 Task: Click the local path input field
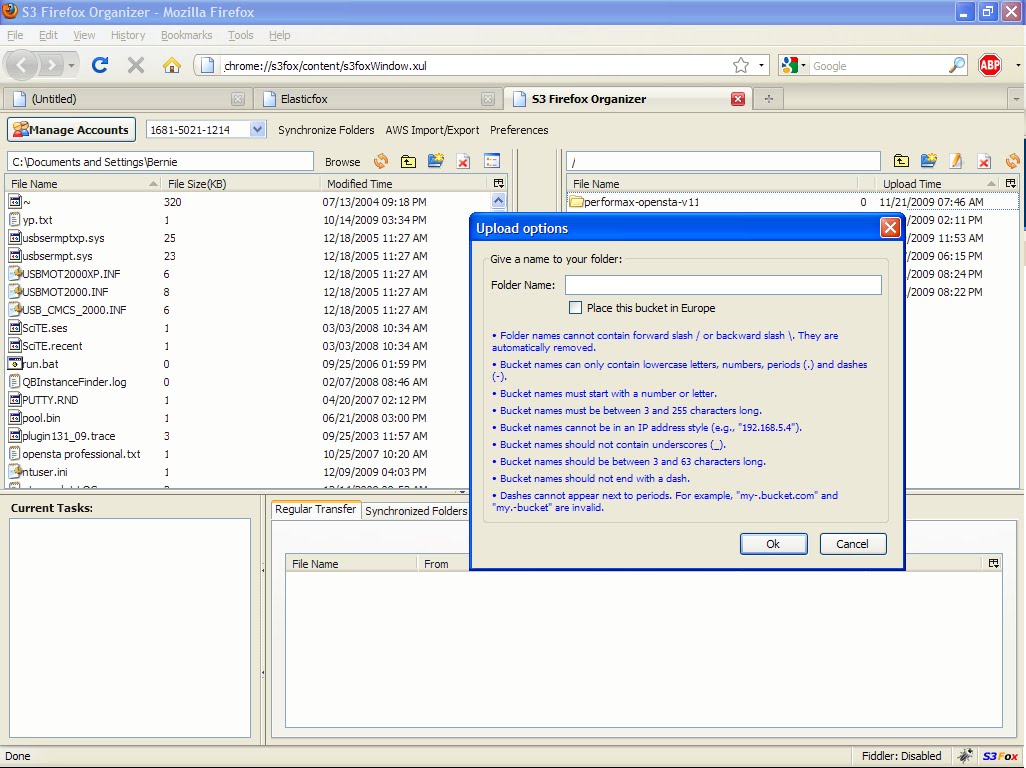pos(160,162)
